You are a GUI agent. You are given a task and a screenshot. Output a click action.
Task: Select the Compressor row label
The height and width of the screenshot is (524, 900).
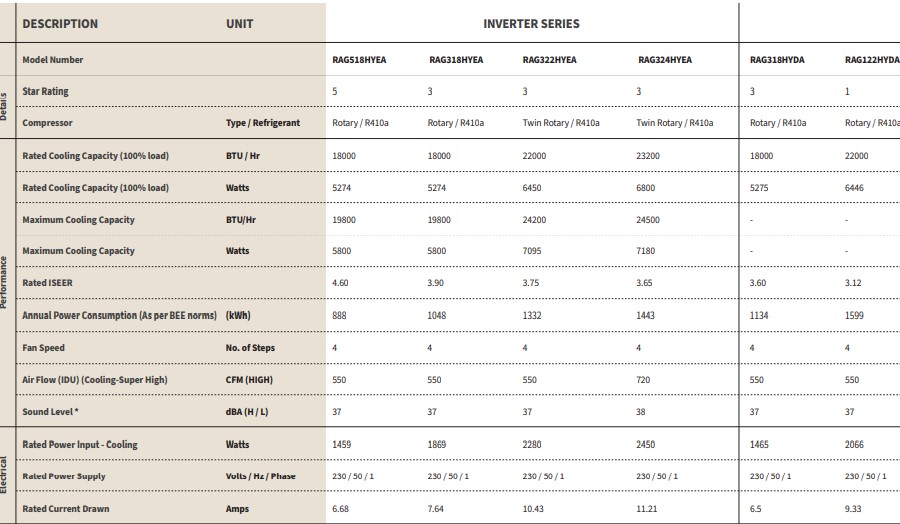point(47,123)
